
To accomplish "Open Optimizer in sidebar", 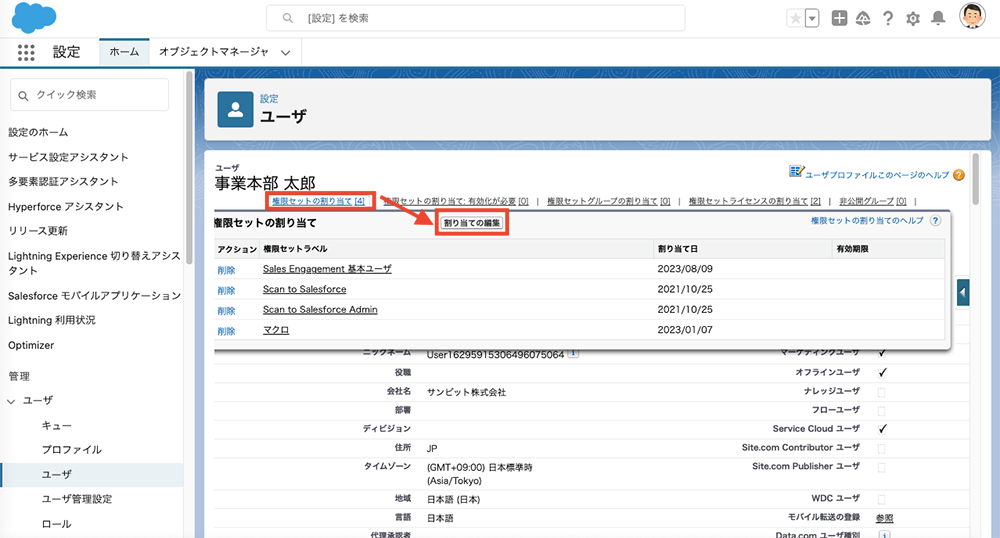I will tap(31, 345).
